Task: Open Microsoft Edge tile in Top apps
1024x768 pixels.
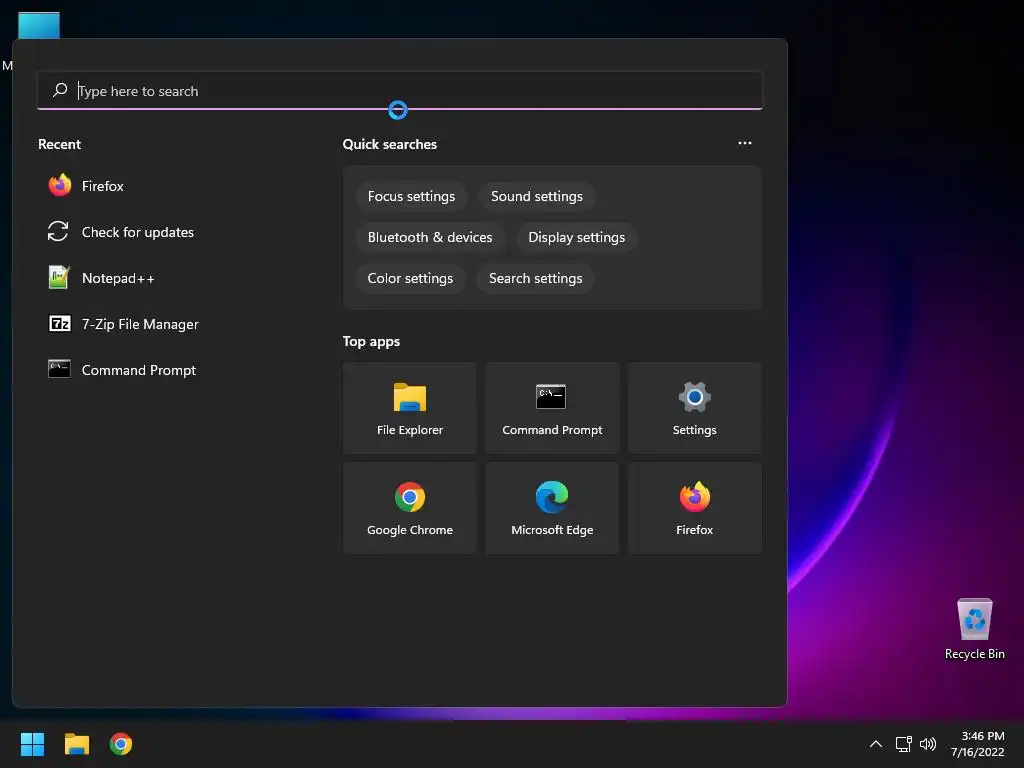Action: (x=552, y=508)
